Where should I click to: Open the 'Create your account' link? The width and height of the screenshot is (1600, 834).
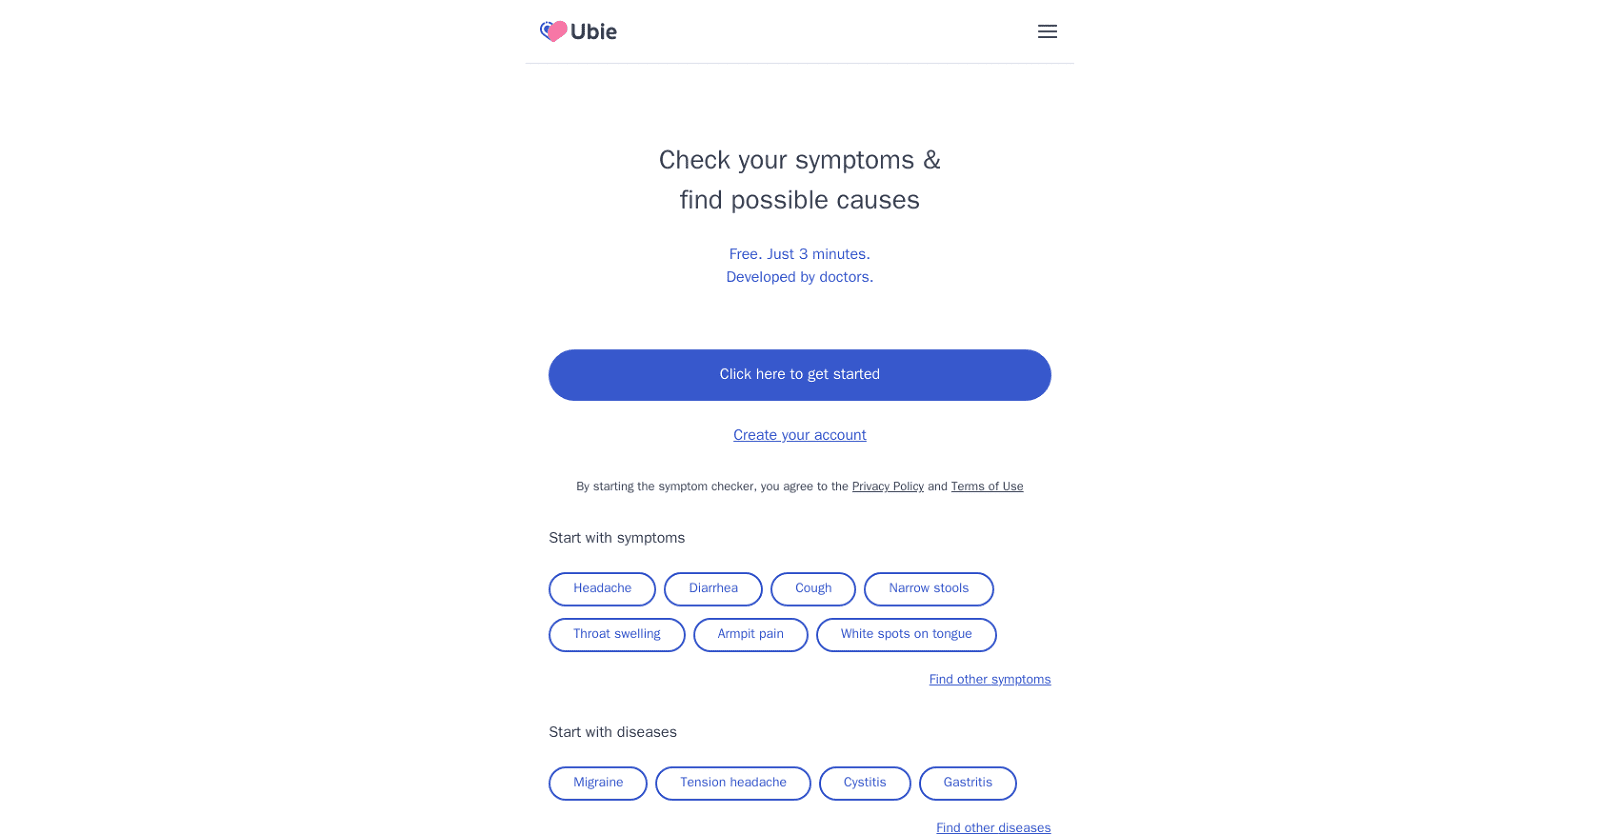click(x=799, y=434)
